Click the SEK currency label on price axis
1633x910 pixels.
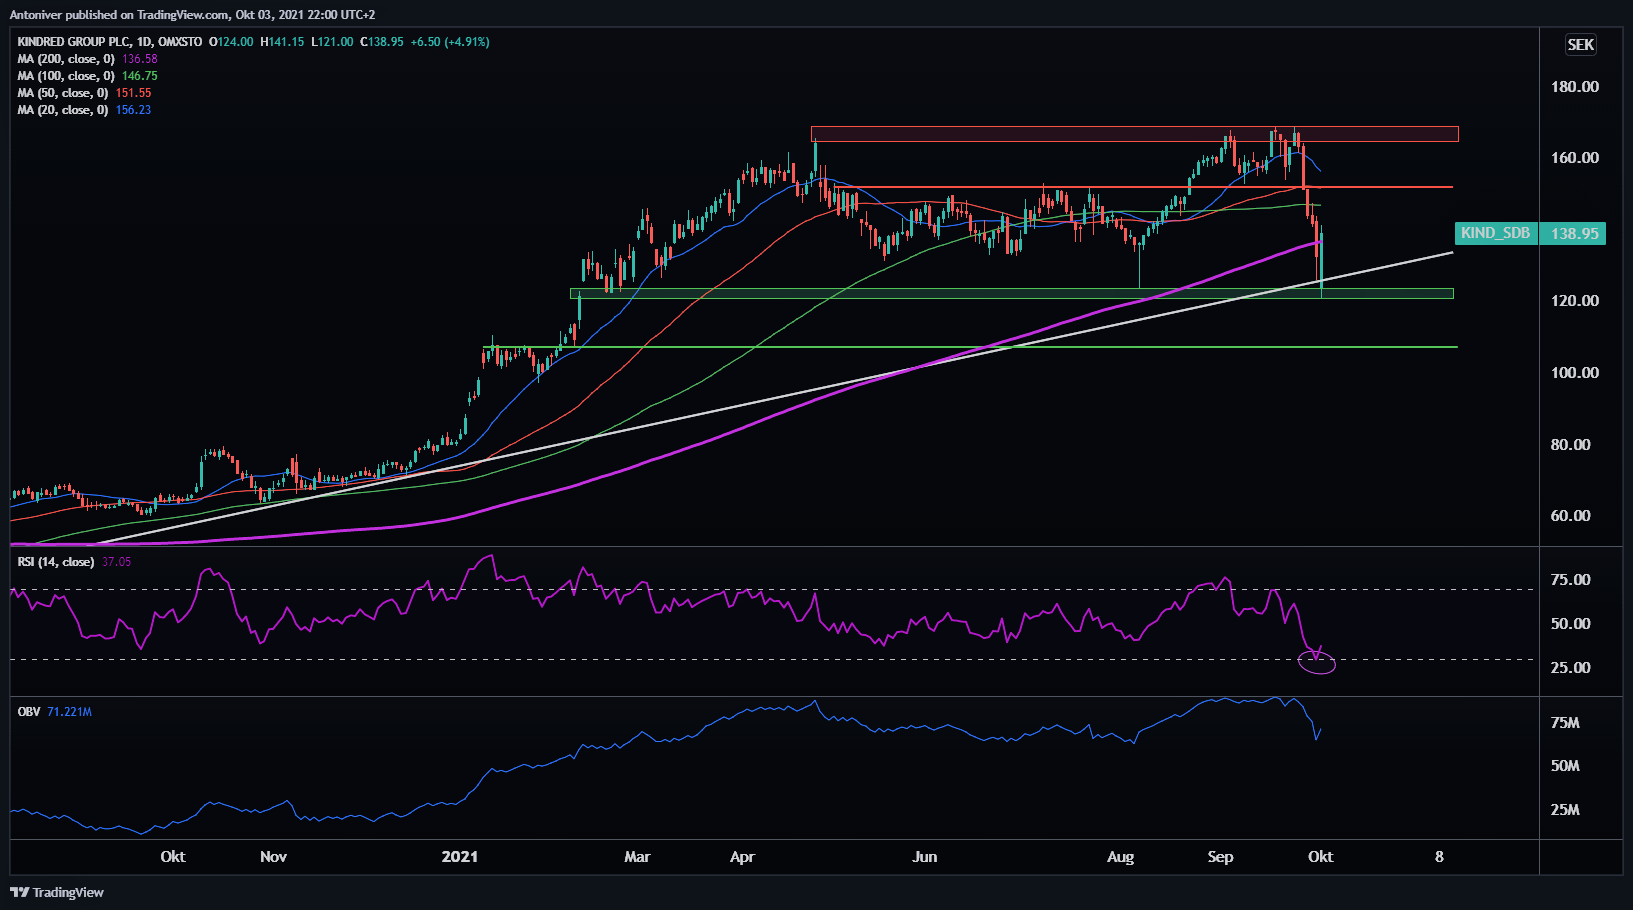point(1580,45)
